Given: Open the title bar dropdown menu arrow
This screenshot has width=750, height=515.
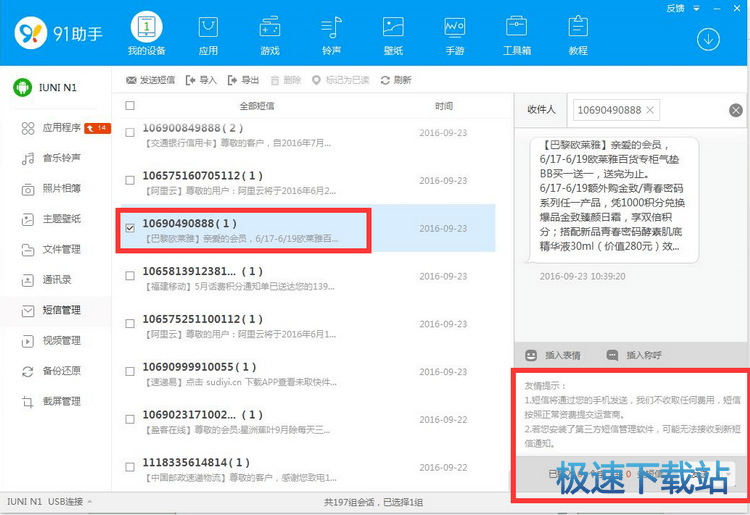Looking at the screenshot, I should coord(697,8).
